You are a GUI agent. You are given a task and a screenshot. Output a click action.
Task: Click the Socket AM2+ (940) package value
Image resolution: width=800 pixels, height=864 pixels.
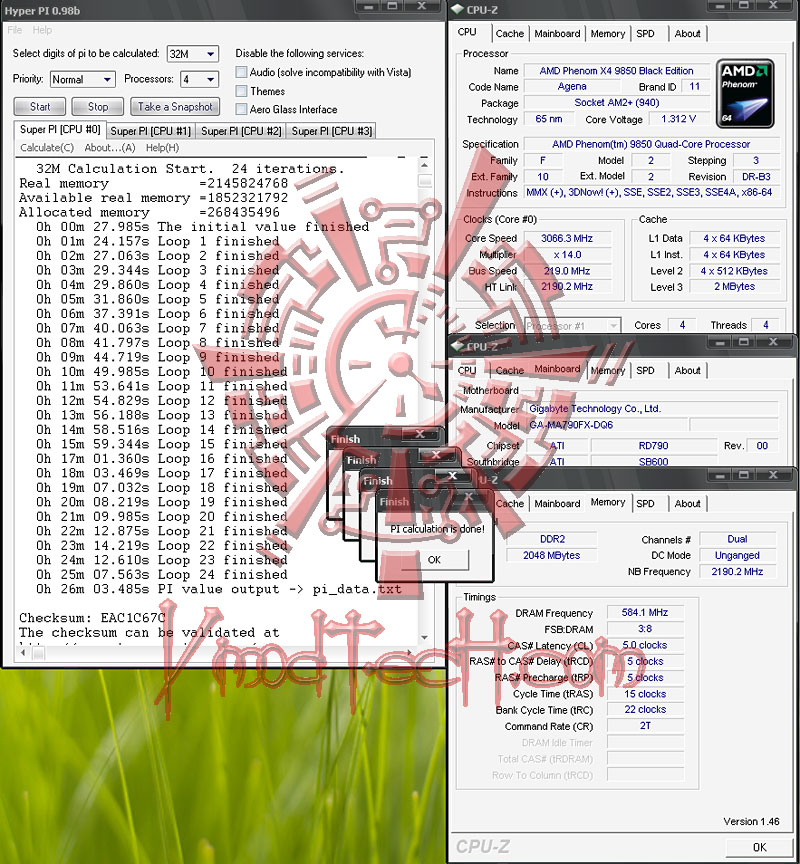[x=616, y=102]
